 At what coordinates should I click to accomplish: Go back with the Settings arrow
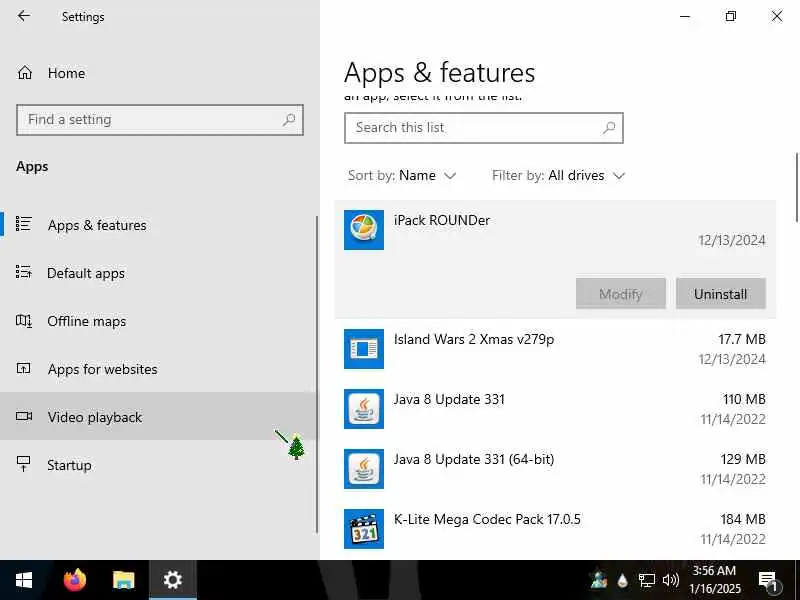coord(24,16)
